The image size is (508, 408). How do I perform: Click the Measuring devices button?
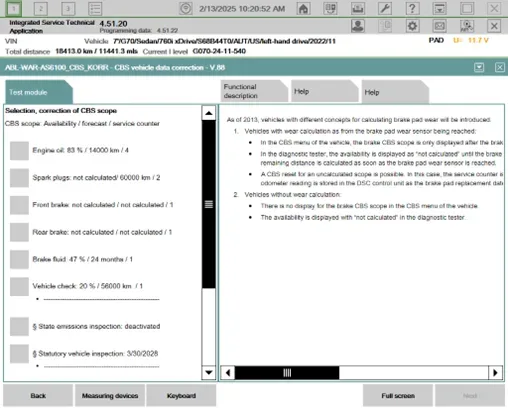pyautogui.click(x=110, y=396)
